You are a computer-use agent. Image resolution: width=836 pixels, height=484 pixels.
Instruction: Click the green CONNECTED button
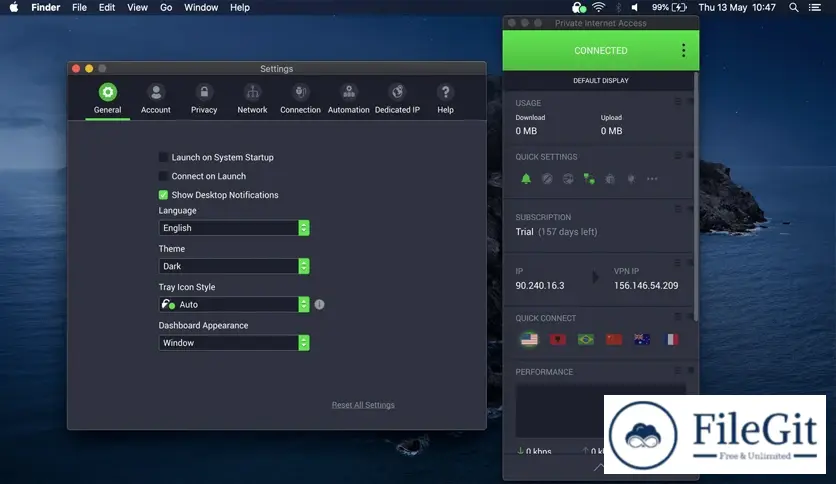tap(601, 51)
